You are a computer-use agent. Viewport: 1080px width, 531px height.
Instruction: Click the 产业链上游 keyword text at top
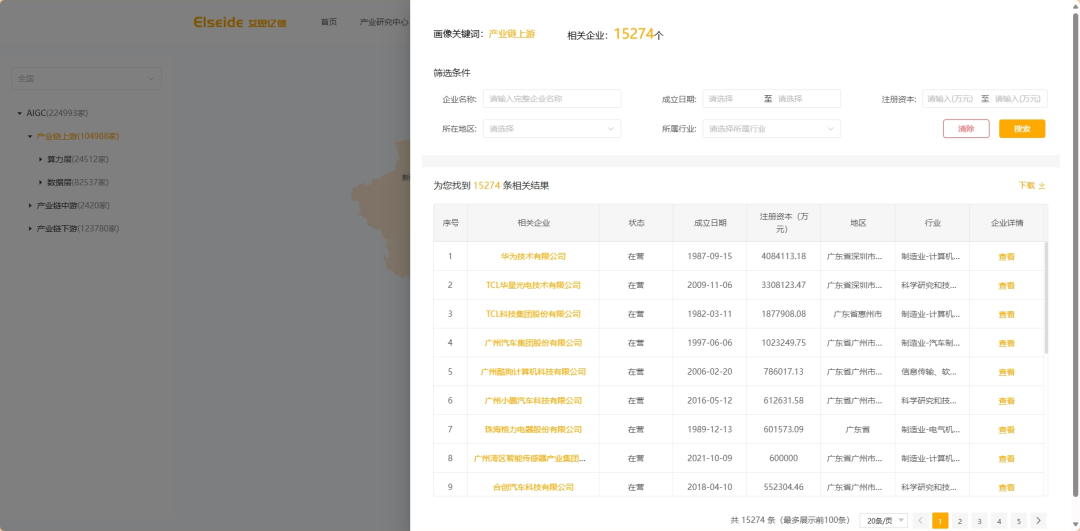[x=512, y=34]
